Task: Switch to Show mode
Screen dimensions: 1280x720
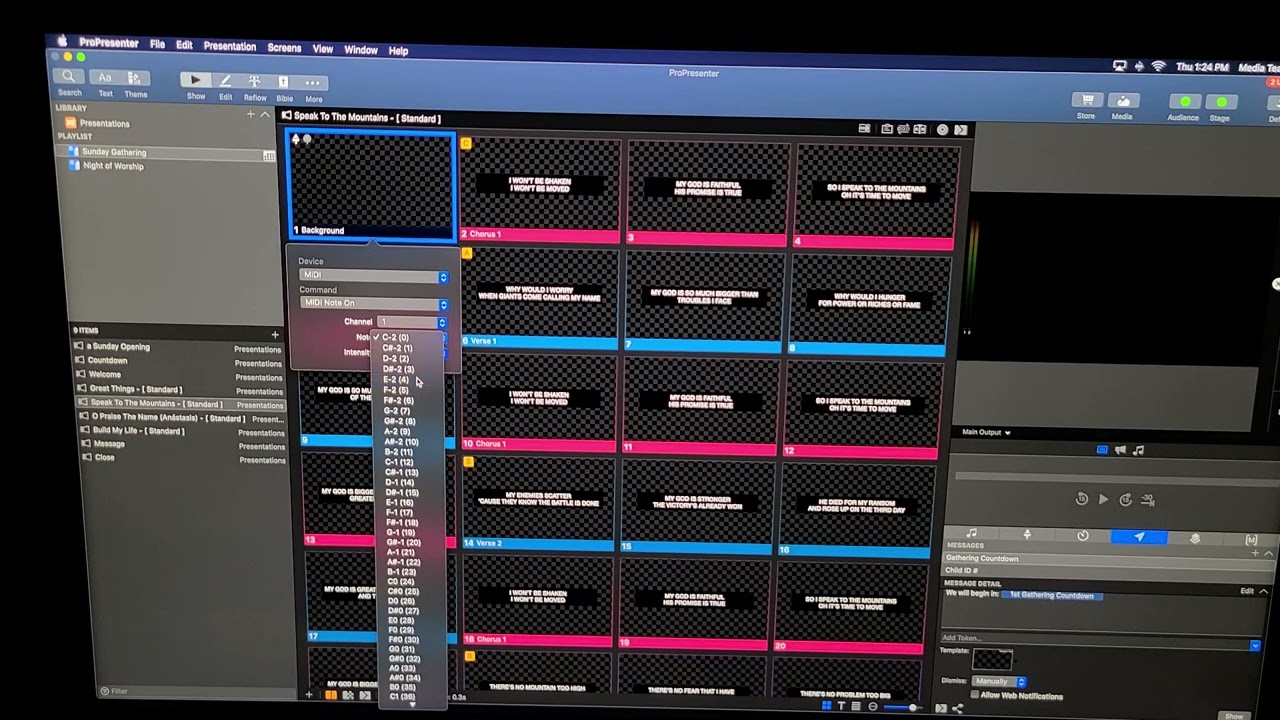Action: coord(195,81)
